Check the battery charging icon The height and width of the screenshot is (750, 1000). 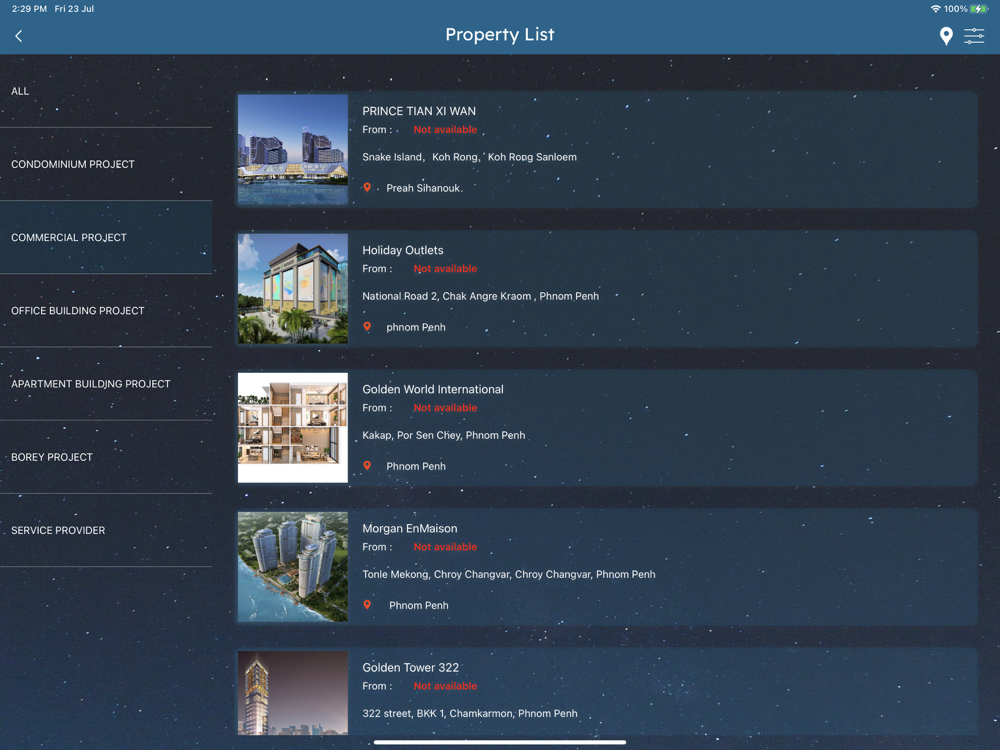[x=978, y=9]
